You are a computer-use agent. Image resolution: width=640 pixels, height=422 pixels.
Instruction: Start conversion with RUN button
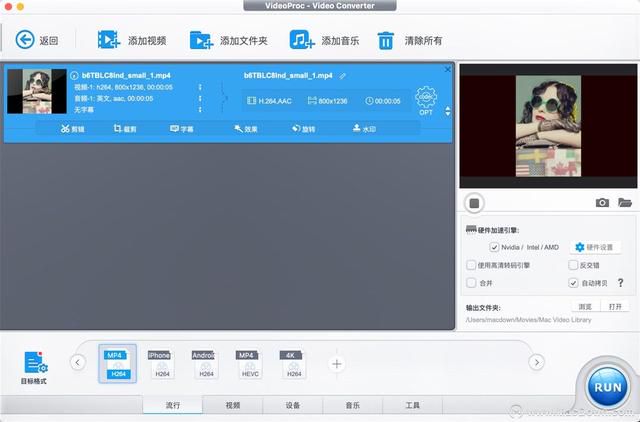[608, 387]
